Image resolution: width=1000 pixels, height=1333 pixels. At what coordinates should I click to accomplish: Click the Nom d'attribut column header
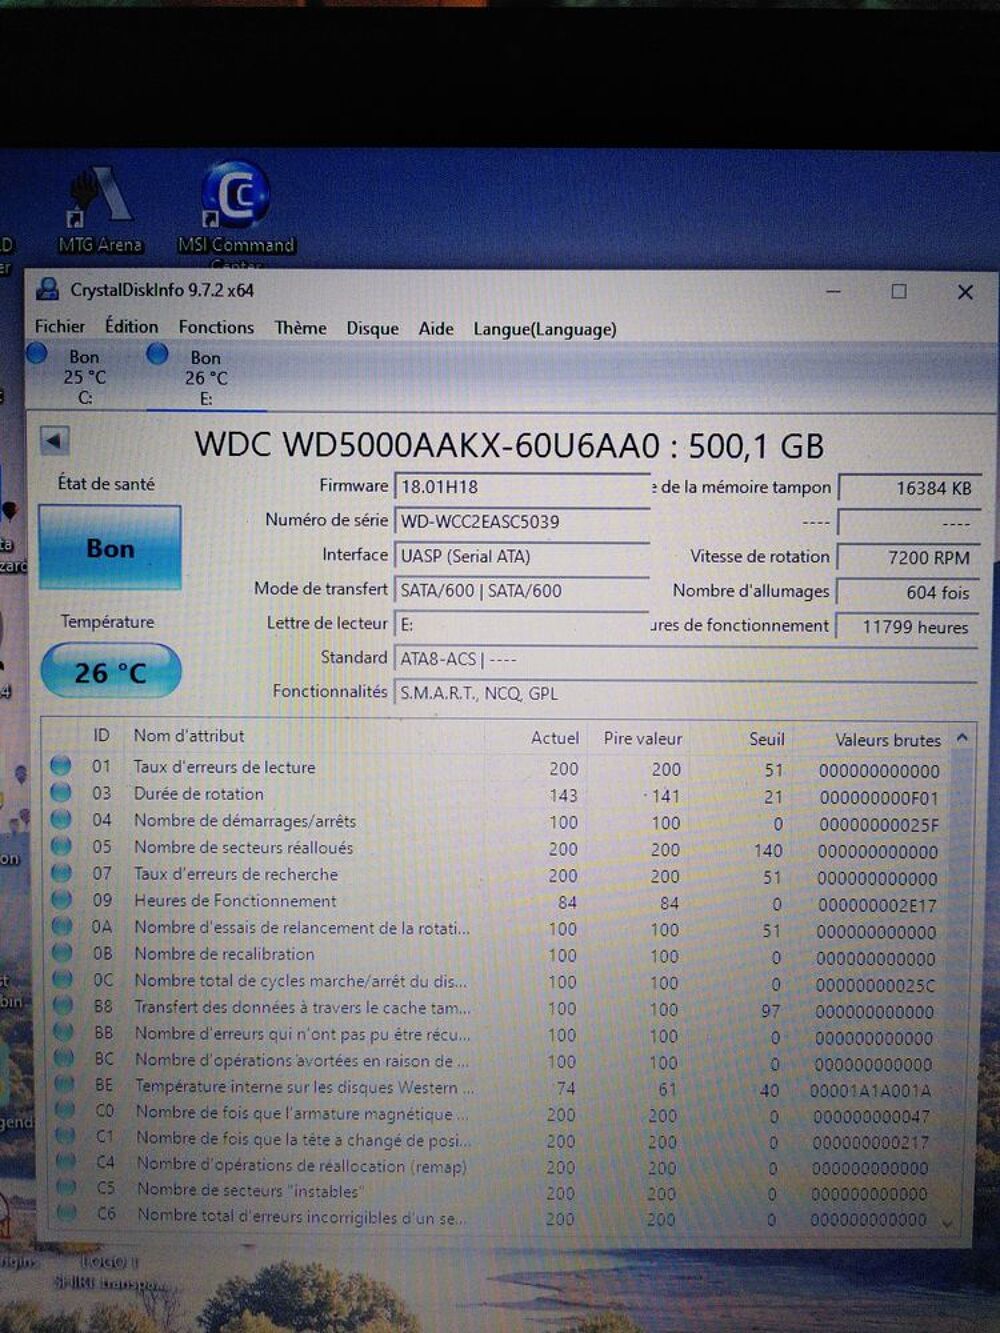coord(189,736)
